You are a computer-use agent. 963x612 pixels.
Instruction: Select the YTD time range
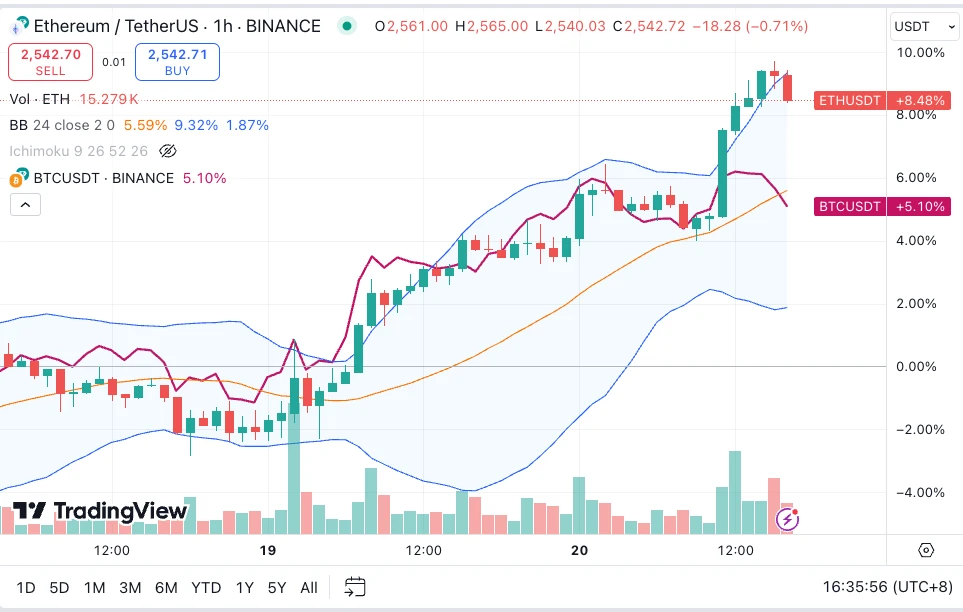coord(206,587)
